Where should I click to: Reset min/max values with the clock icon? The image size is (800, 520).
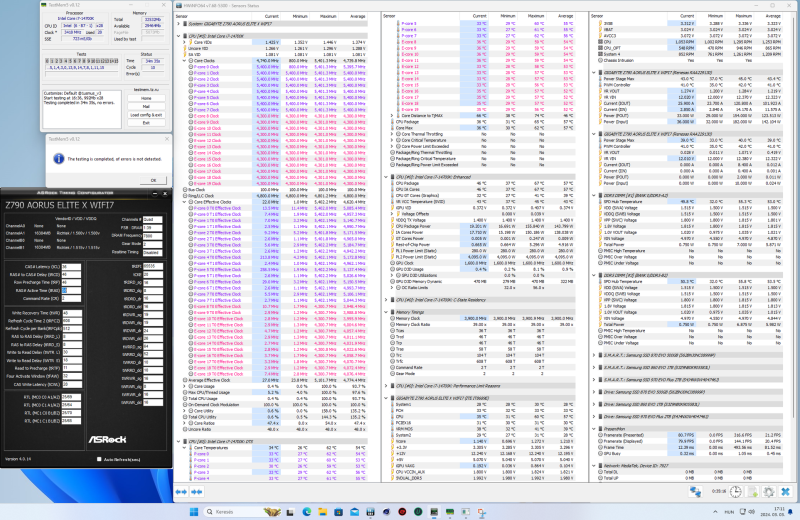735,492
